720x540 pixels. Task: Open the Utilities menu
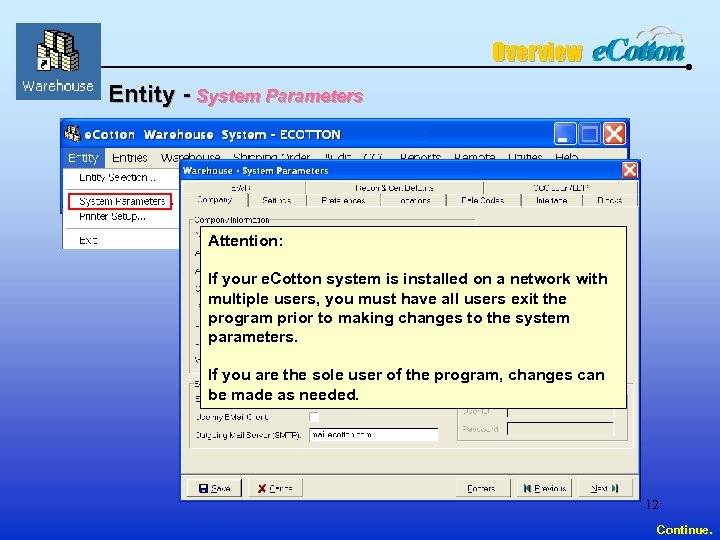pos(525,156)
